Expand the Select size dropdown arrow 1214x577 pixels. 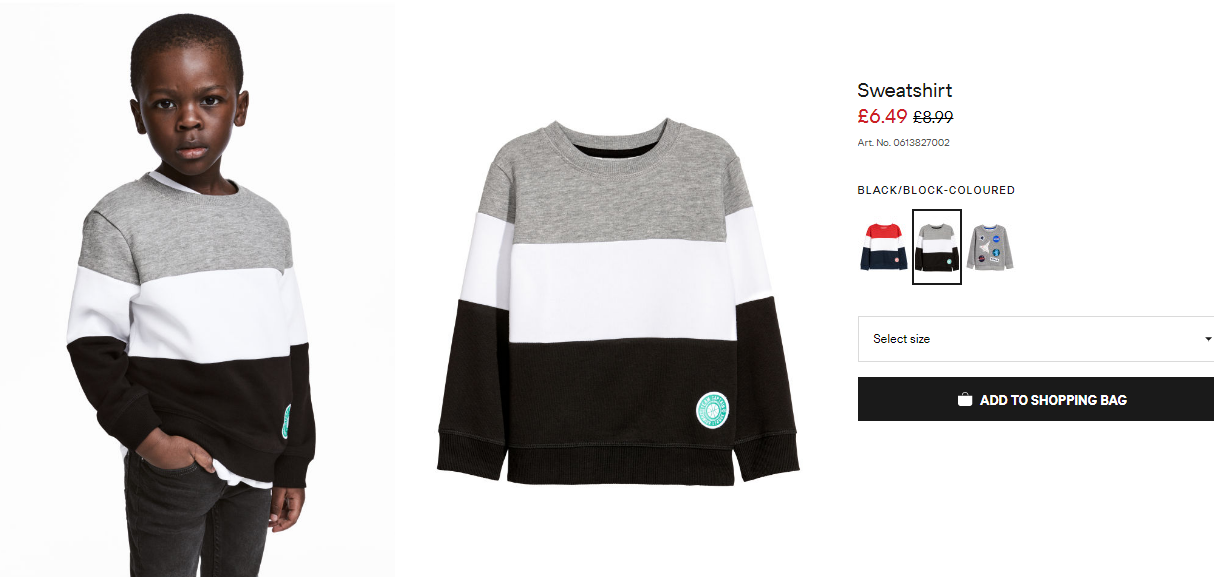1208,339
